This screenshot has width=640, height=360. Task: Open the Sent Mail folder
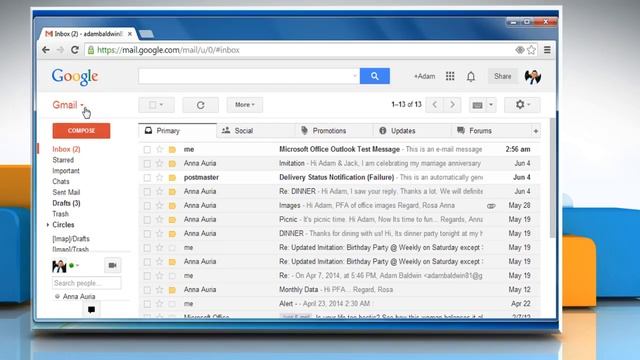tap(66, 192)
